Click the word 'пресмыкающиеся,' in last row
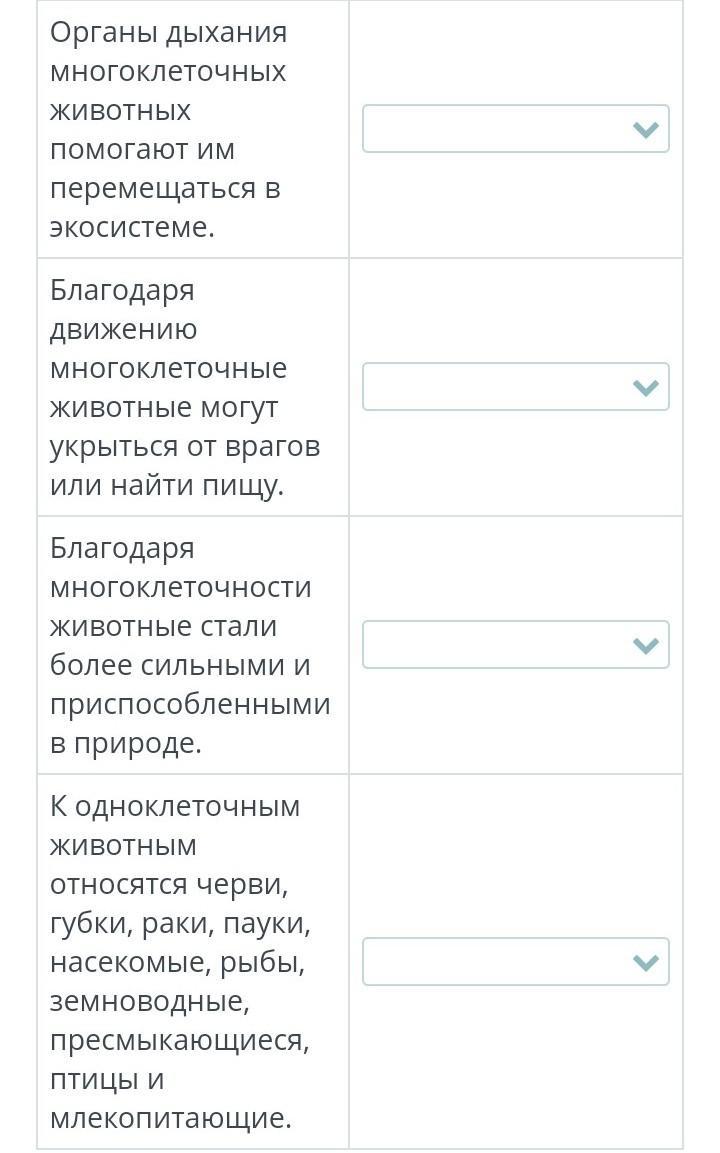The image size is (720, 1153). coord(180,1040)
